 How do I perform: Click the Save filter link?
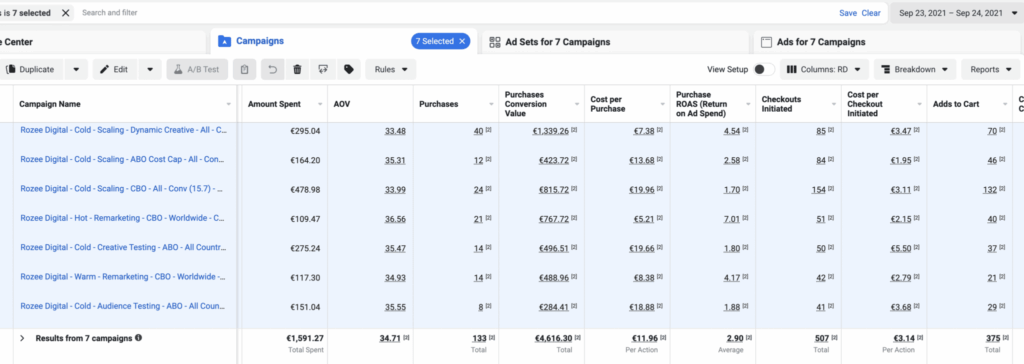click(848, 13)
